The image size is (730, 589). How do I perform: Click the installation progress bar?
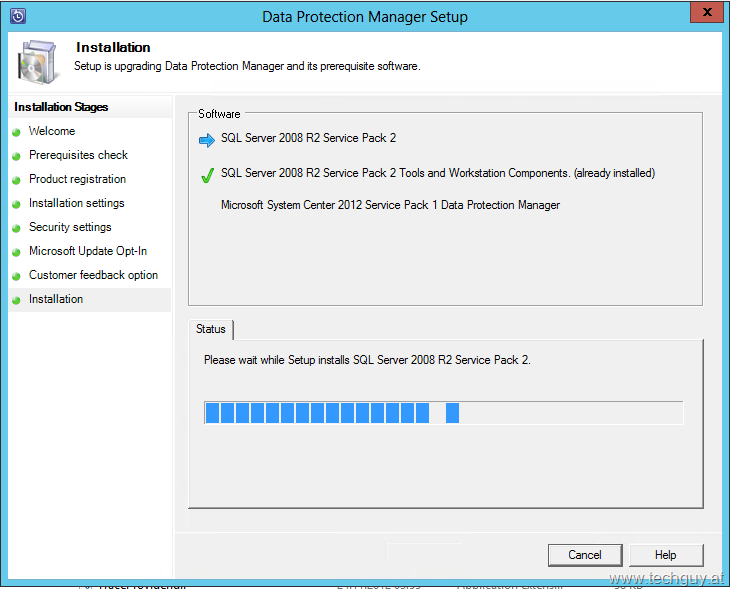(x=444, y=413)
